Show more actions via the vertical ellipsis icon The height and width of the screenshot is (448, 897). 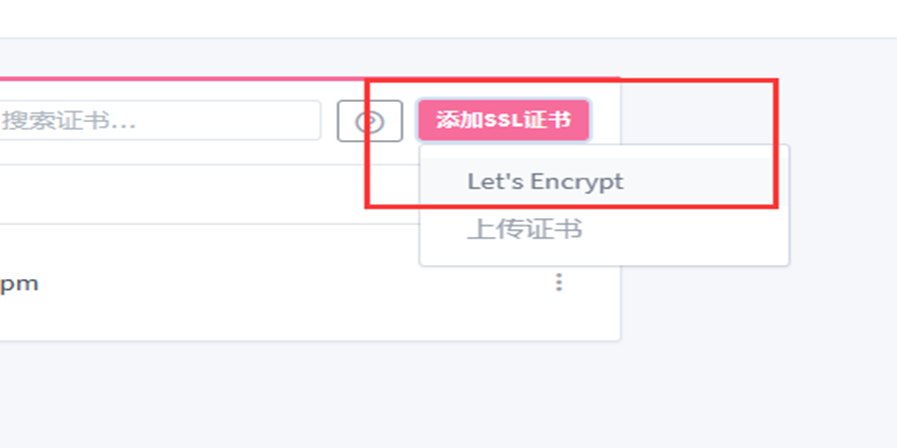pos(559,282)
